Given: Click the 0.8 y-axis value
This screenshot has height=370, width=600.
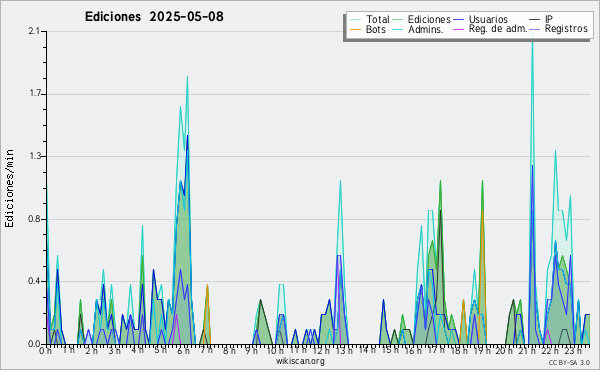Looking at the screenshot, I should [x=34, y=219].
